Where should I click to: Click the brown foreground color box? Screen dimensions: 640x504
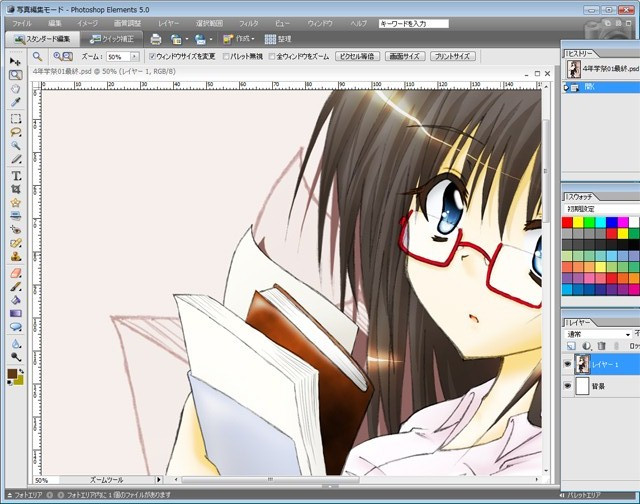coord(12,374)
